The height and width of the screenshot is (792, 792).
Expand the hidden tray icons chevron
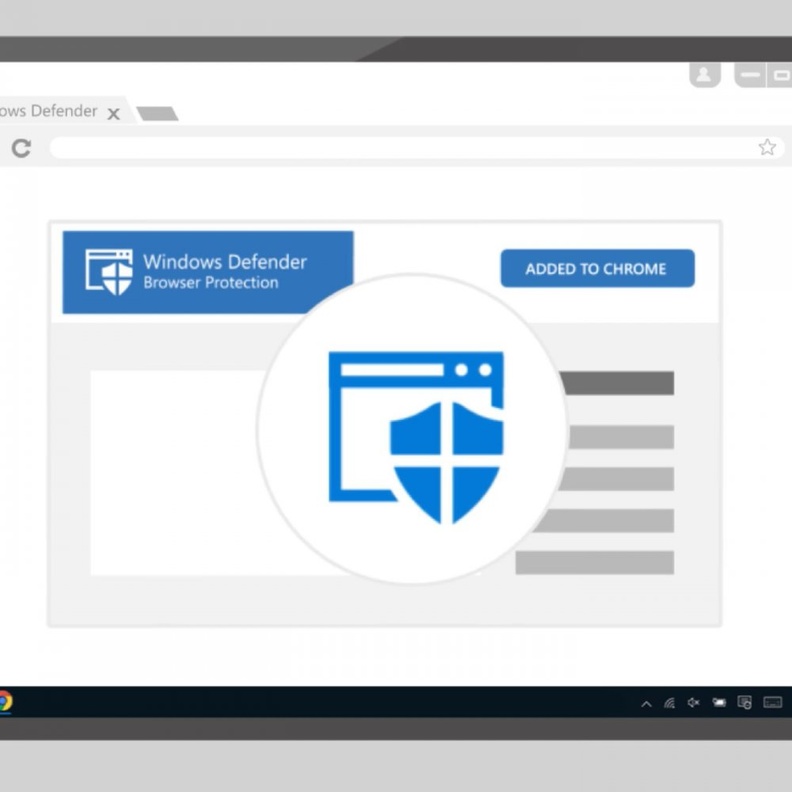click(x=646, y=704)
